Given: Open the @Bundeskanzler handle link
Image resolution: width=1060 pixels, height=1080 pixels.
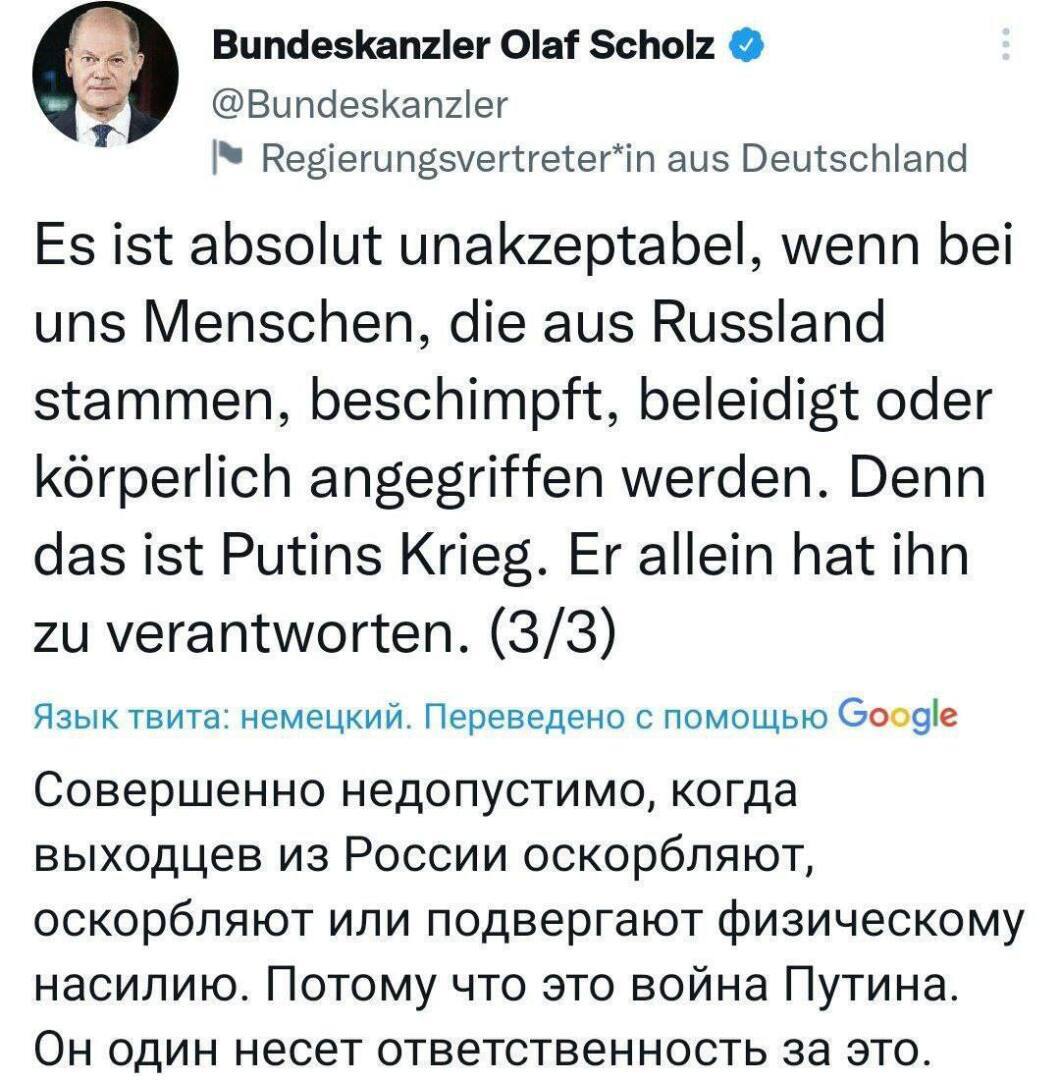Looking at the screenshot, I should tap(362, 103).
